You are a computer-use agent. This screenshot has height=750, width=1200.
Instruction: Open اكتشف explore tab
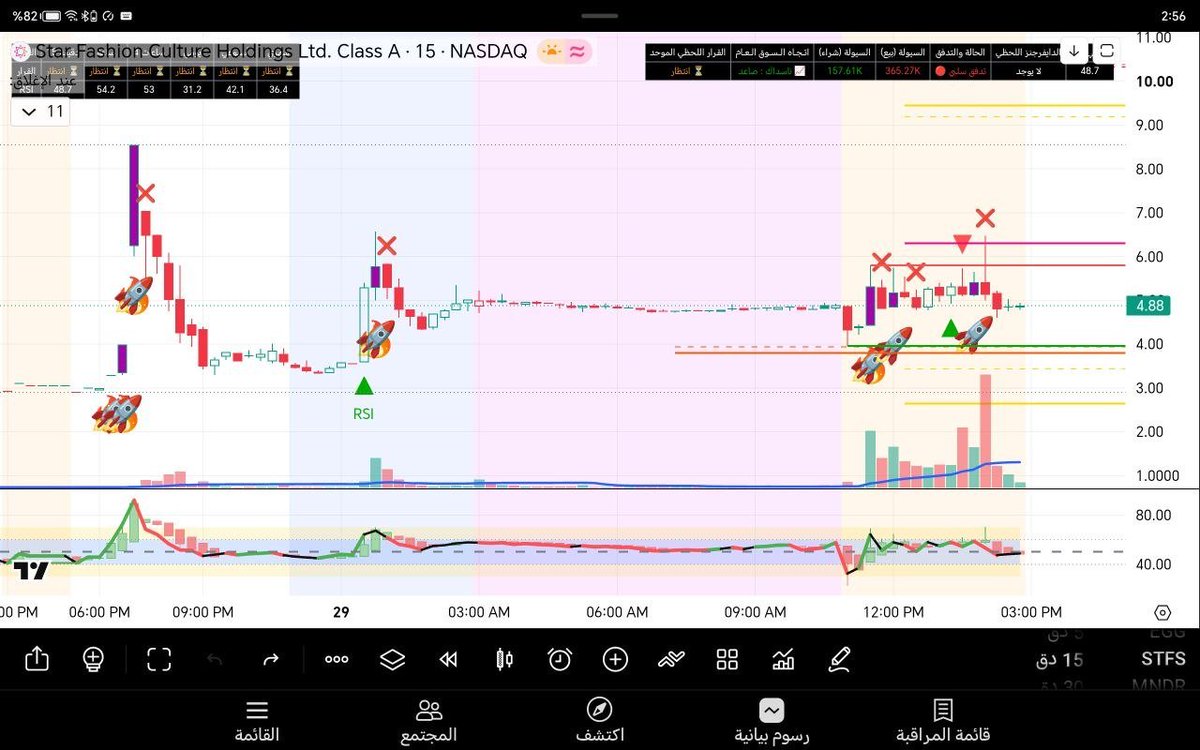[600, 720]
